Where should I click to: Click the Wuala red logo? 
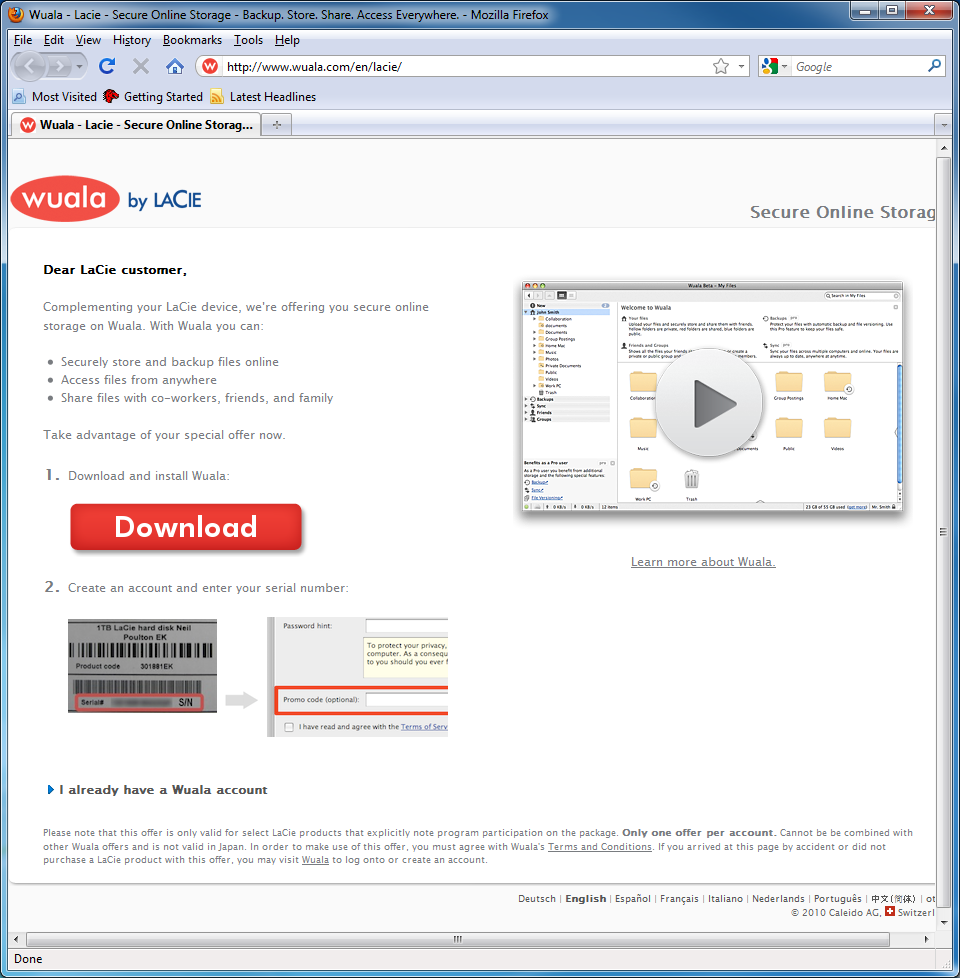(x=65, y=198)
